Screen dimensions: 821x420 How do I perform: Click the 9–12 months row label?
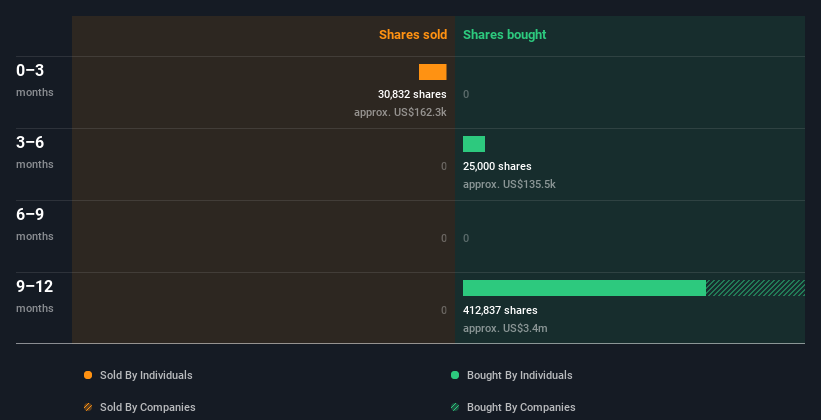pos(35,296)
